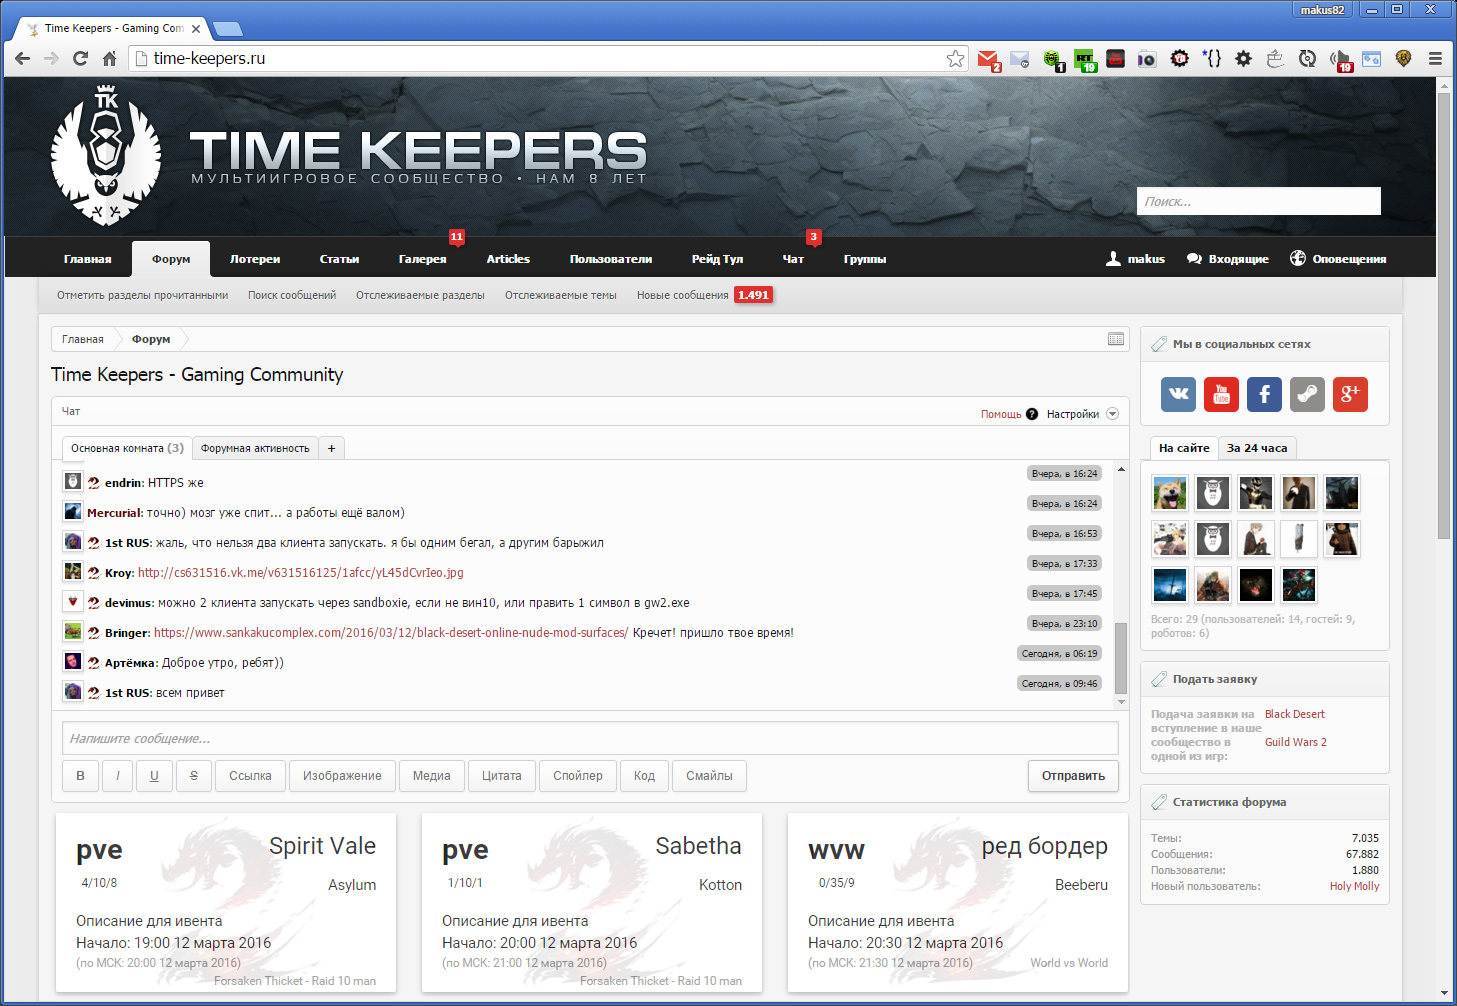1457x1006 pixels.
Task: Switch to Основная комната chat tab
Action: (x=127, y=448)
